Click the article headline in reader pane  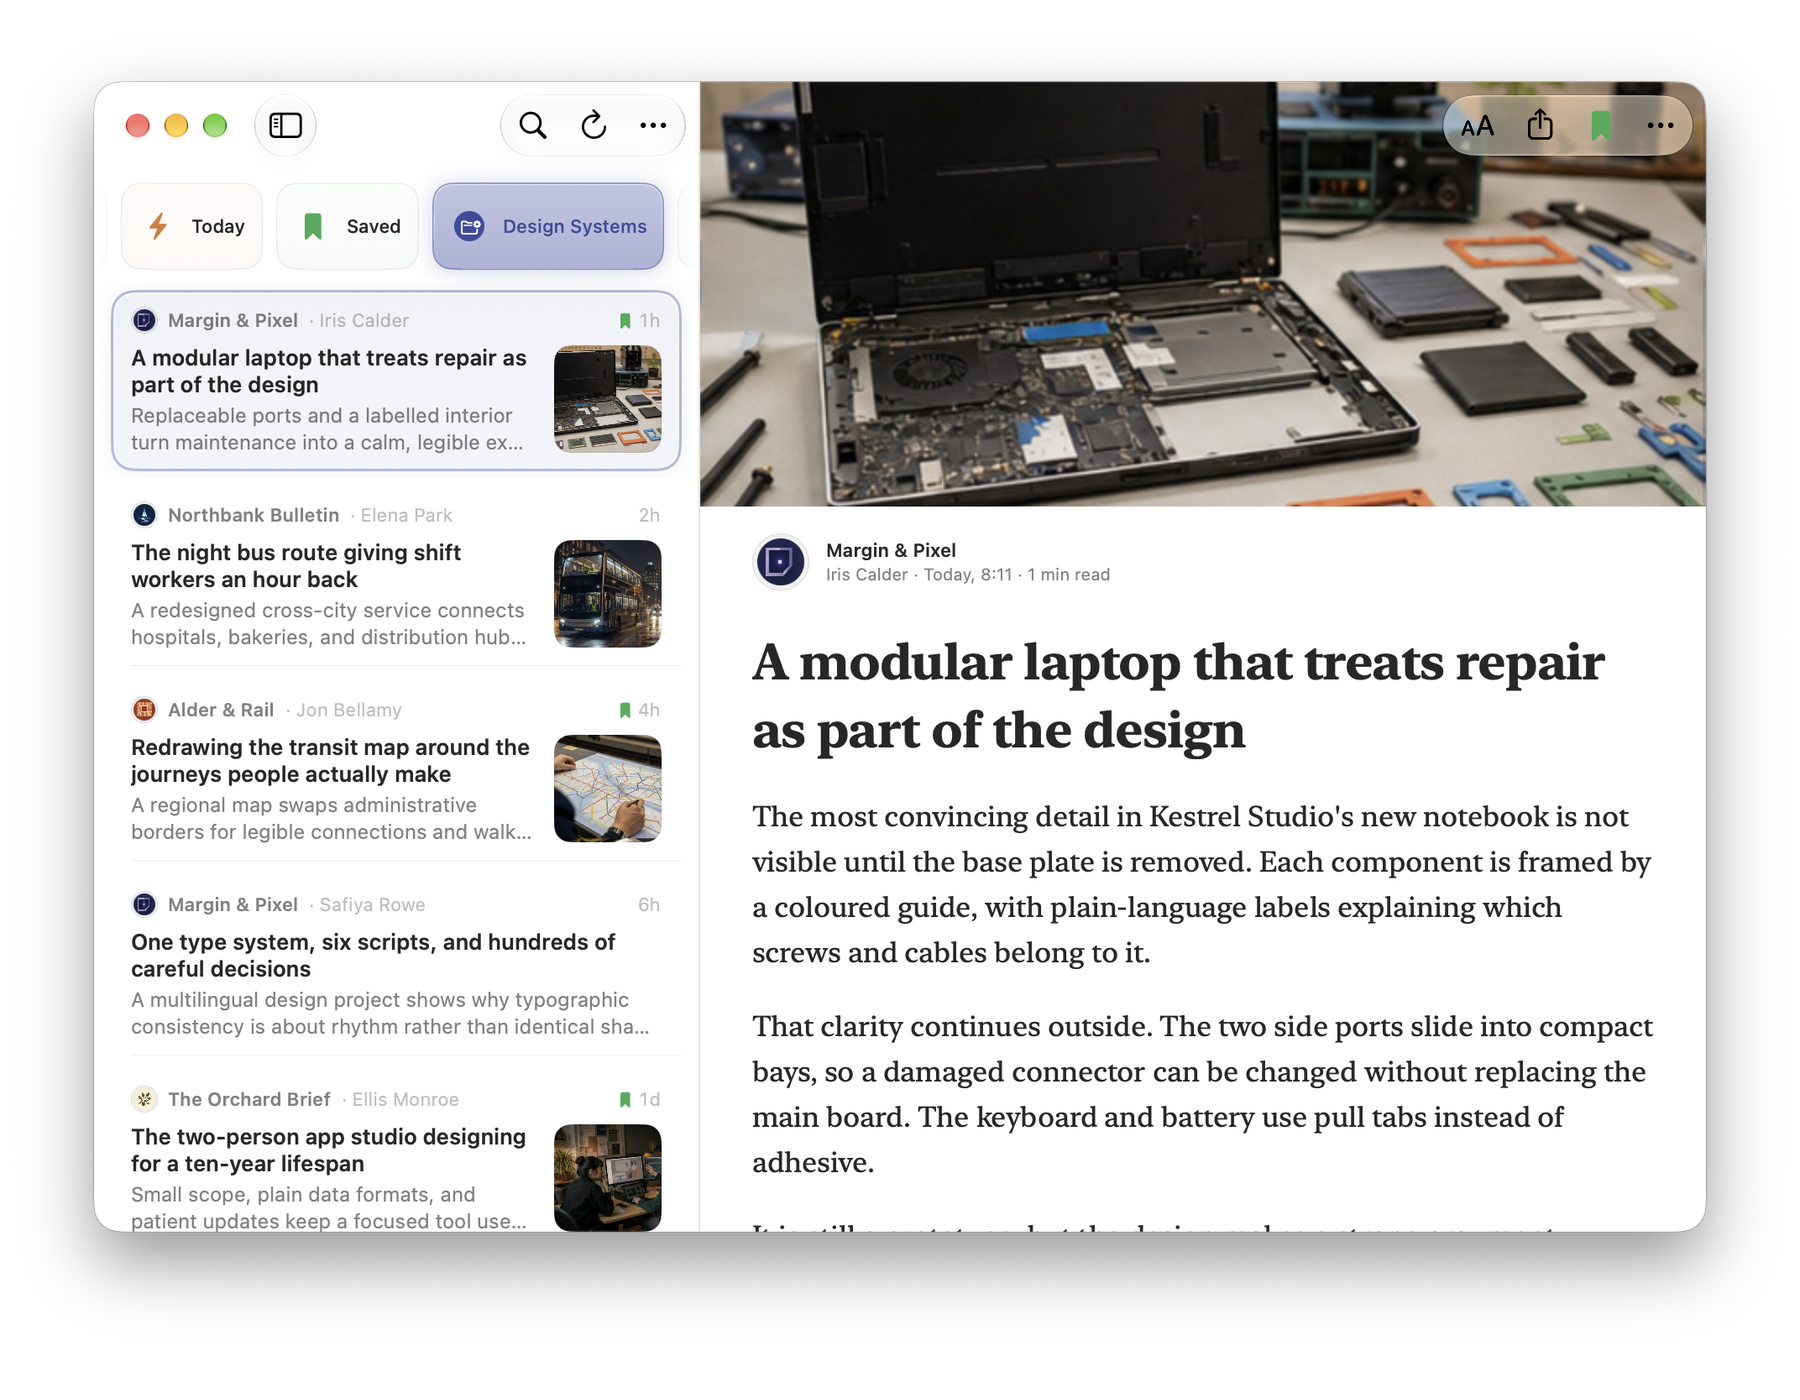(x=1178, y=696)
